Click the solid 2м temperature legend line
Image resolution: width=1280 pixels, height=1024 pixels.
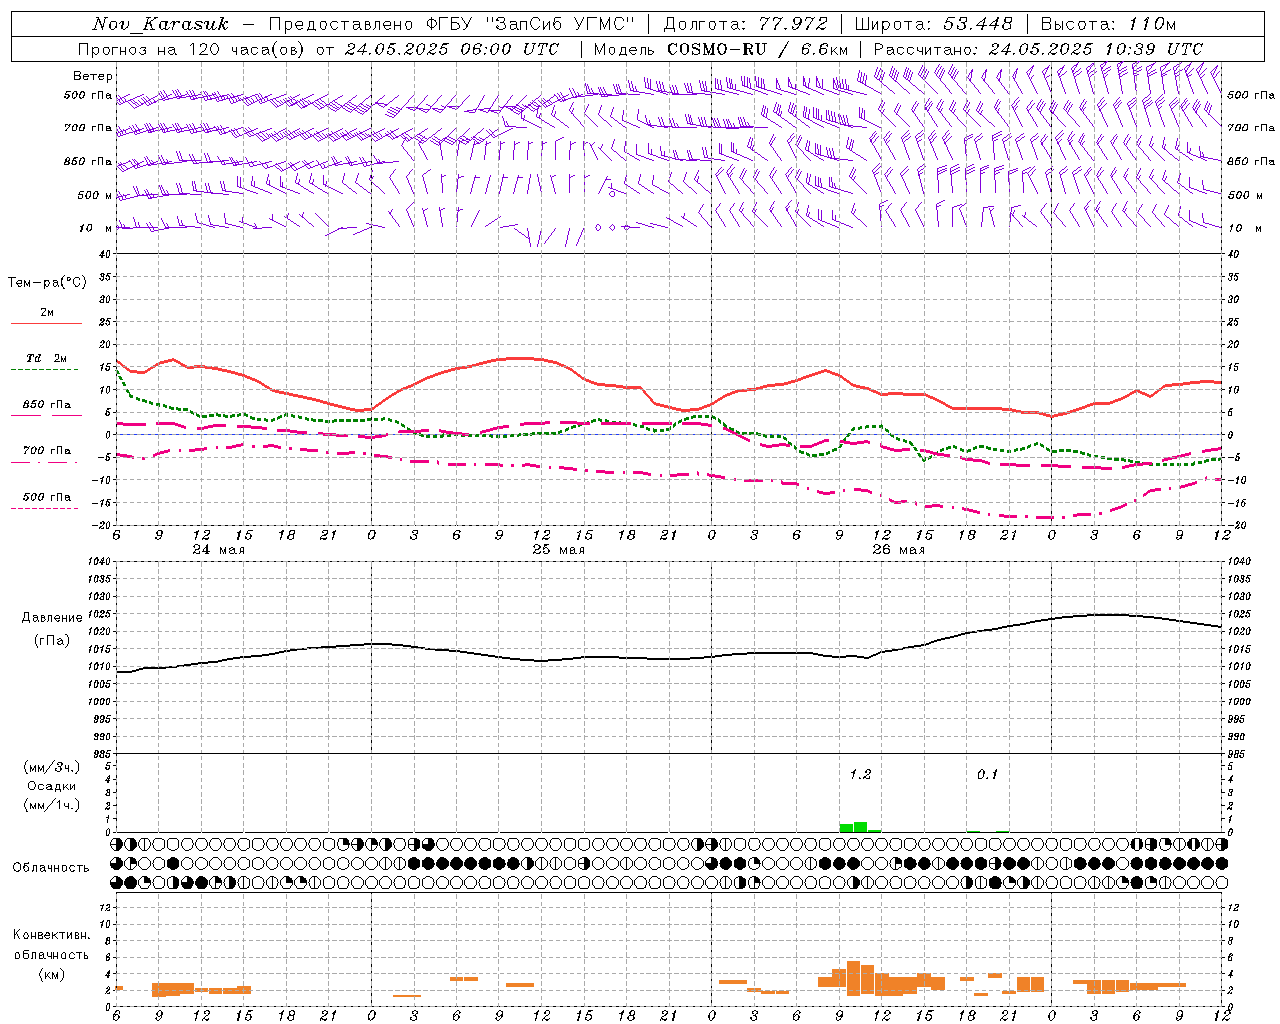46,324
